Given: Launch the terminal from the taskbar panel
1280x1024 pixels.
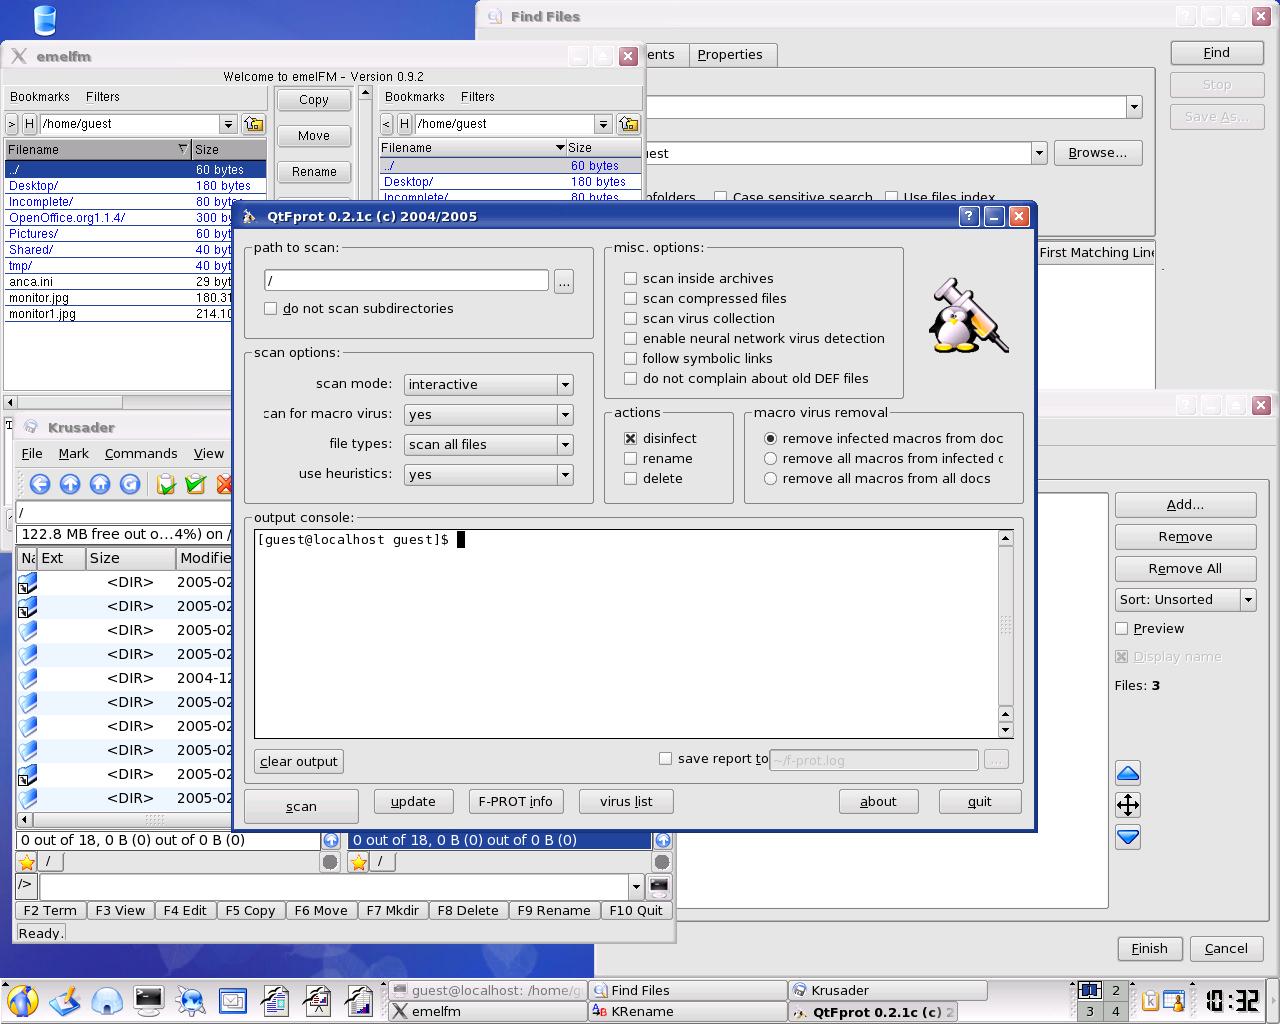Looking at the screenshot, I should click(149, 1000).
